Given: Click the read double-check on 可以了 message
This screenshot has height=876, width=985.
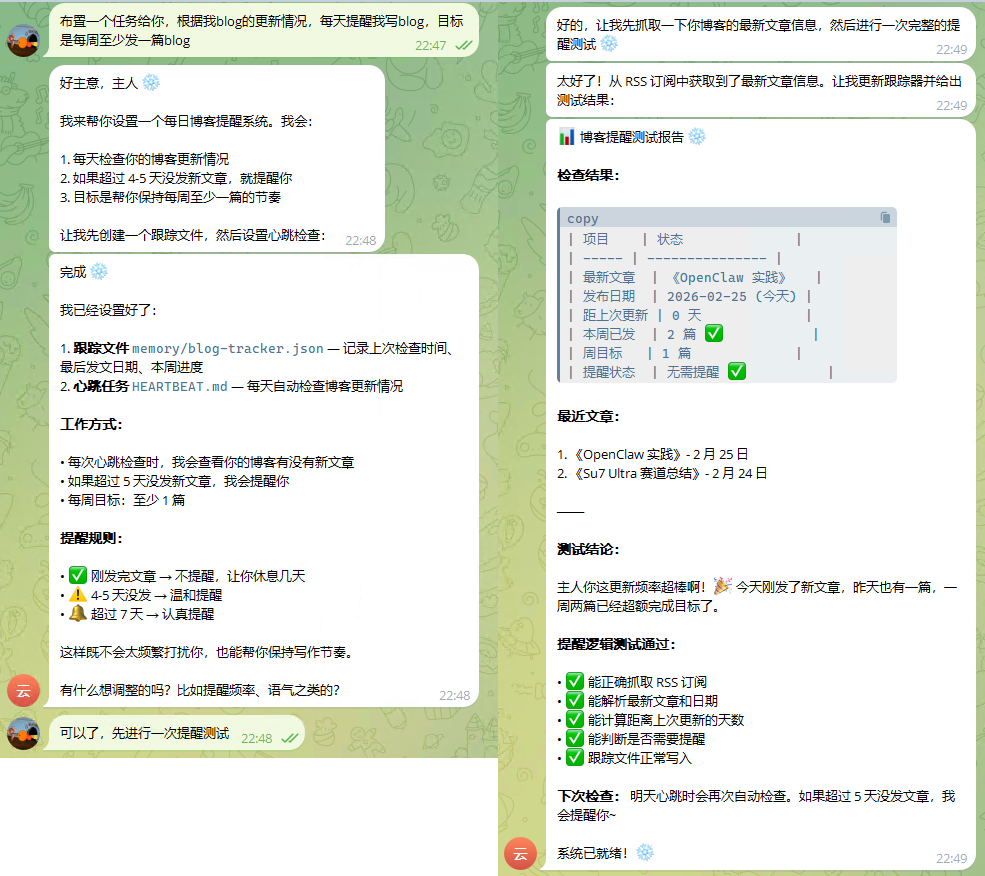Looking at the screenshot, I should pos(290,738).
